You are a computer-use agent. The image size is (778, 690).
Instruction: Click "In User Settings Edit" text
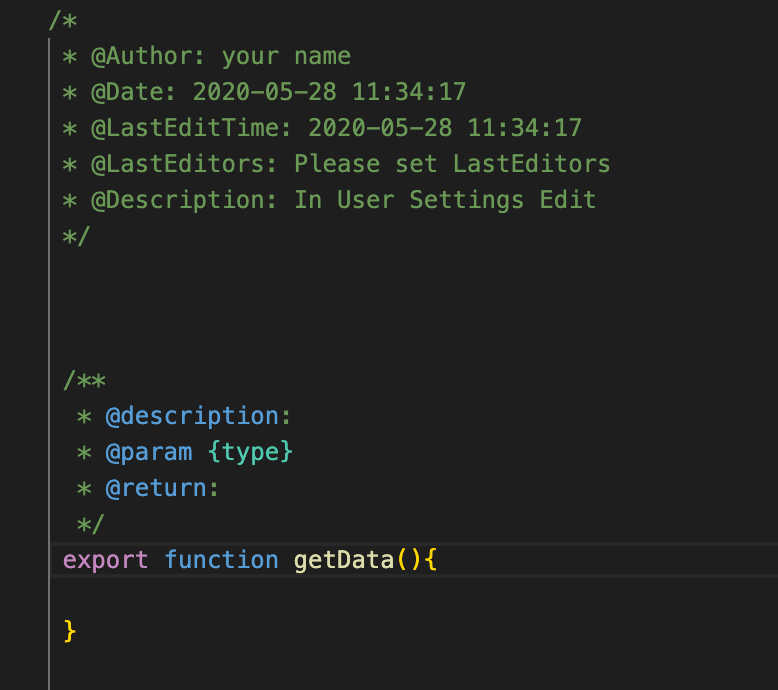tap(445, 200)
